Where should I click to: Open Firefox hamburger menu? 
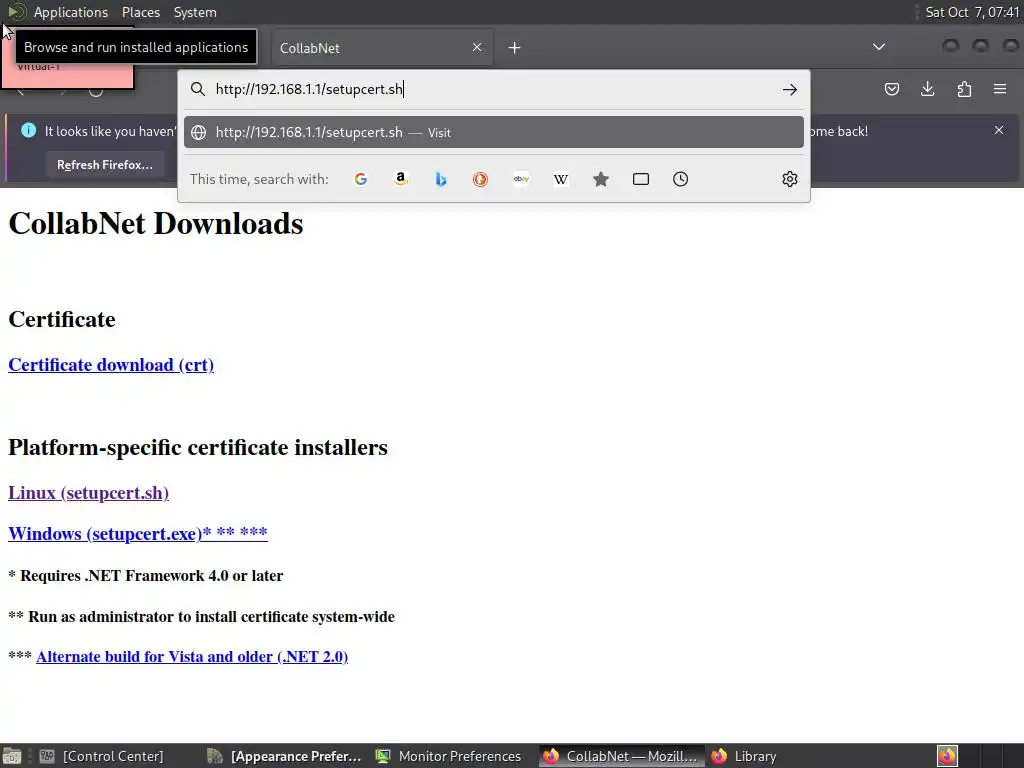1000,89
